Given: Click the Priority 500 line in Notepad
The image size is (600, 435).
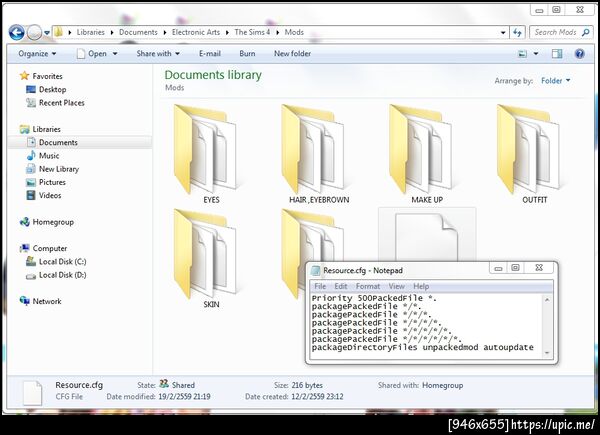Looking at the screenshot, I should (374, 298).
